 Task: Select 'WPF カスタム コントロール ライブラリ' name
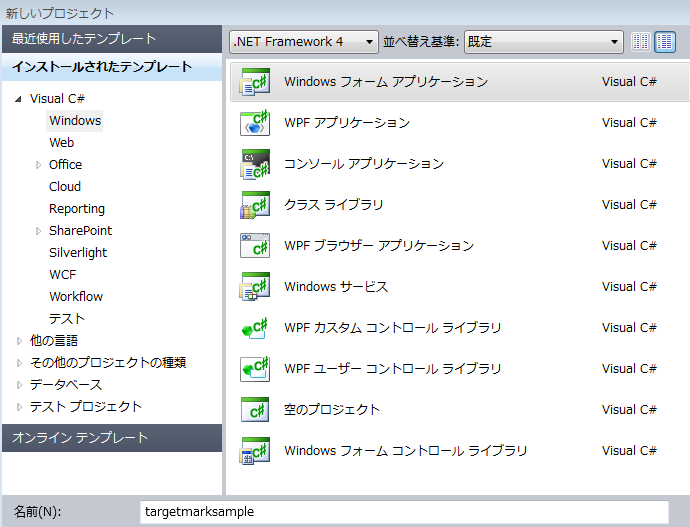point(393,328)
